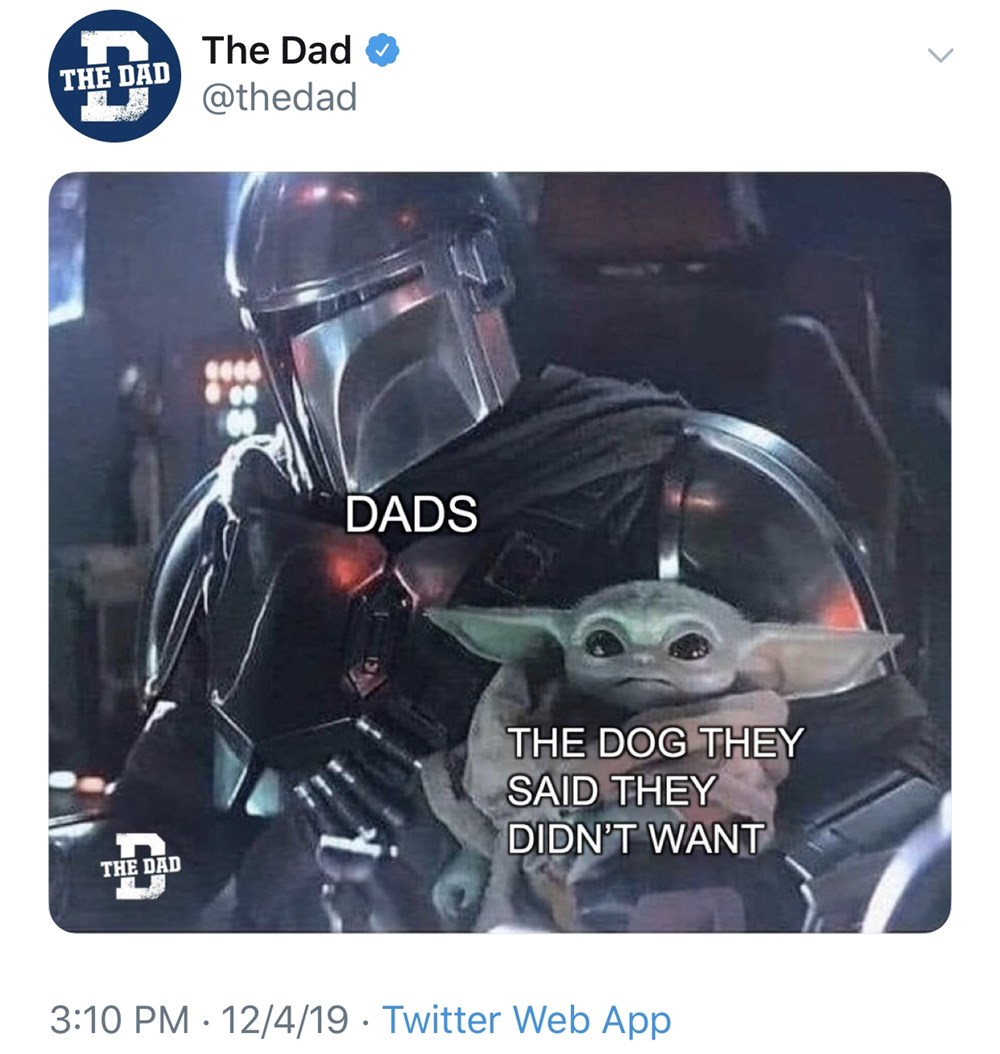This screenshot has width=1000, height=1054.
Task: Select the 12/4/19 tweet date
Action: tap(284, 1019)
